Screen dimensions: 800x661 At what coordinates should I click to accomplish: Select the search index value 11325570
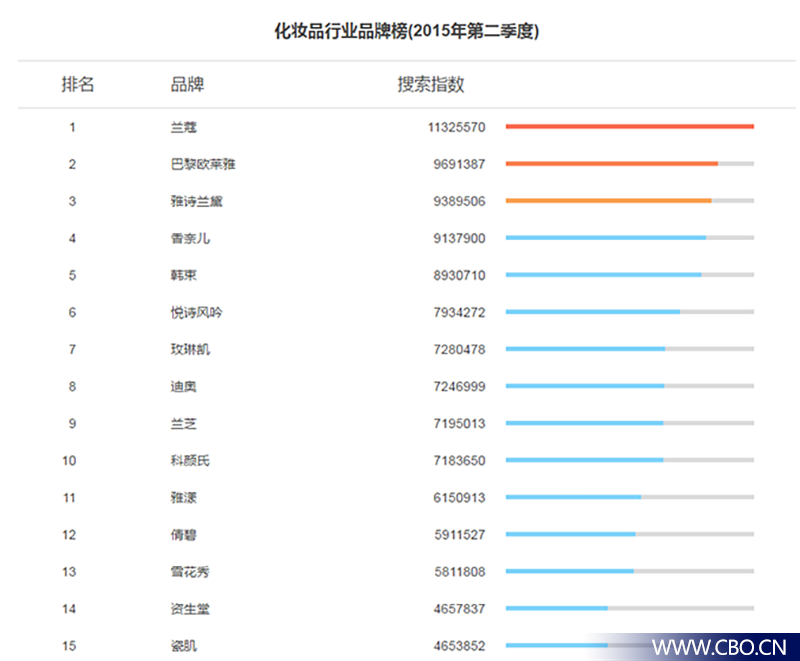pos(455,128)
